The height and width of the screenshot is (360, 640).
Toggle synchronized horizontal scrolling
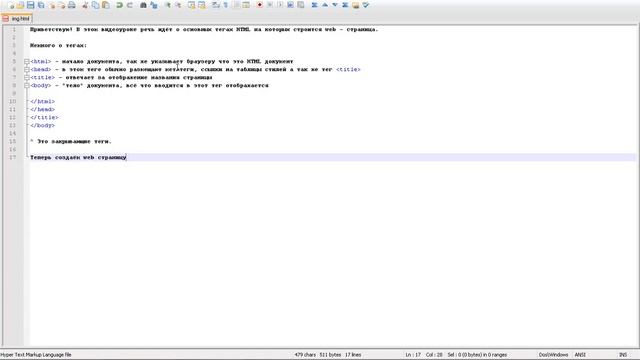coord(202,5)
